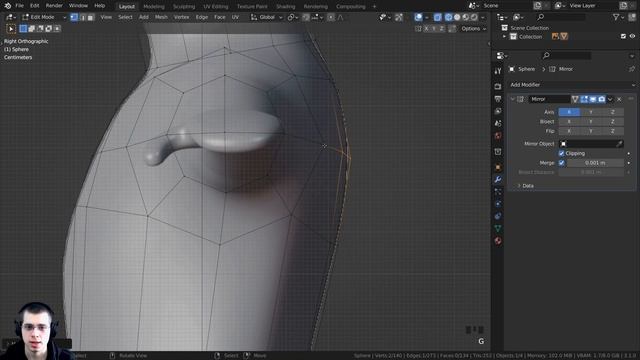
Task: Open the Vertex menu in header
Action: (182, 17)
